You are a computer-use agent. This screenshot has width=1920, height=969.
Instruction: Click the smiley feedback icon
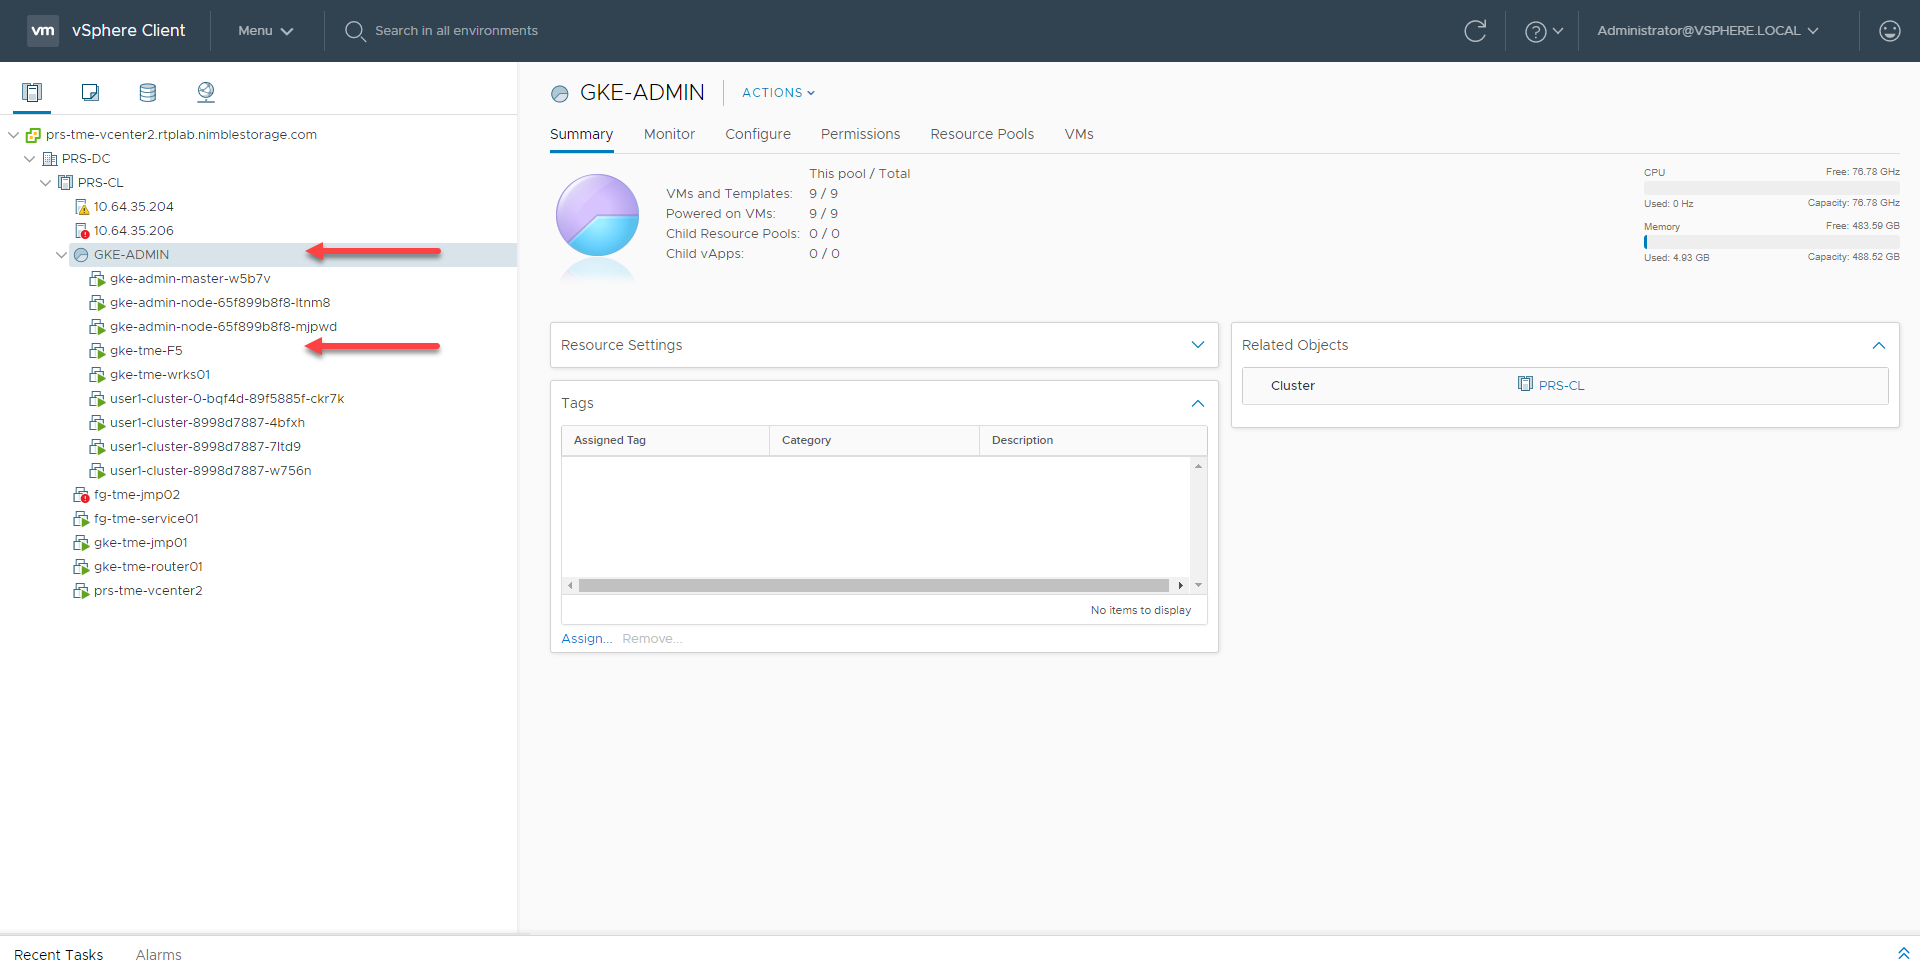(x=1890, y=31)
